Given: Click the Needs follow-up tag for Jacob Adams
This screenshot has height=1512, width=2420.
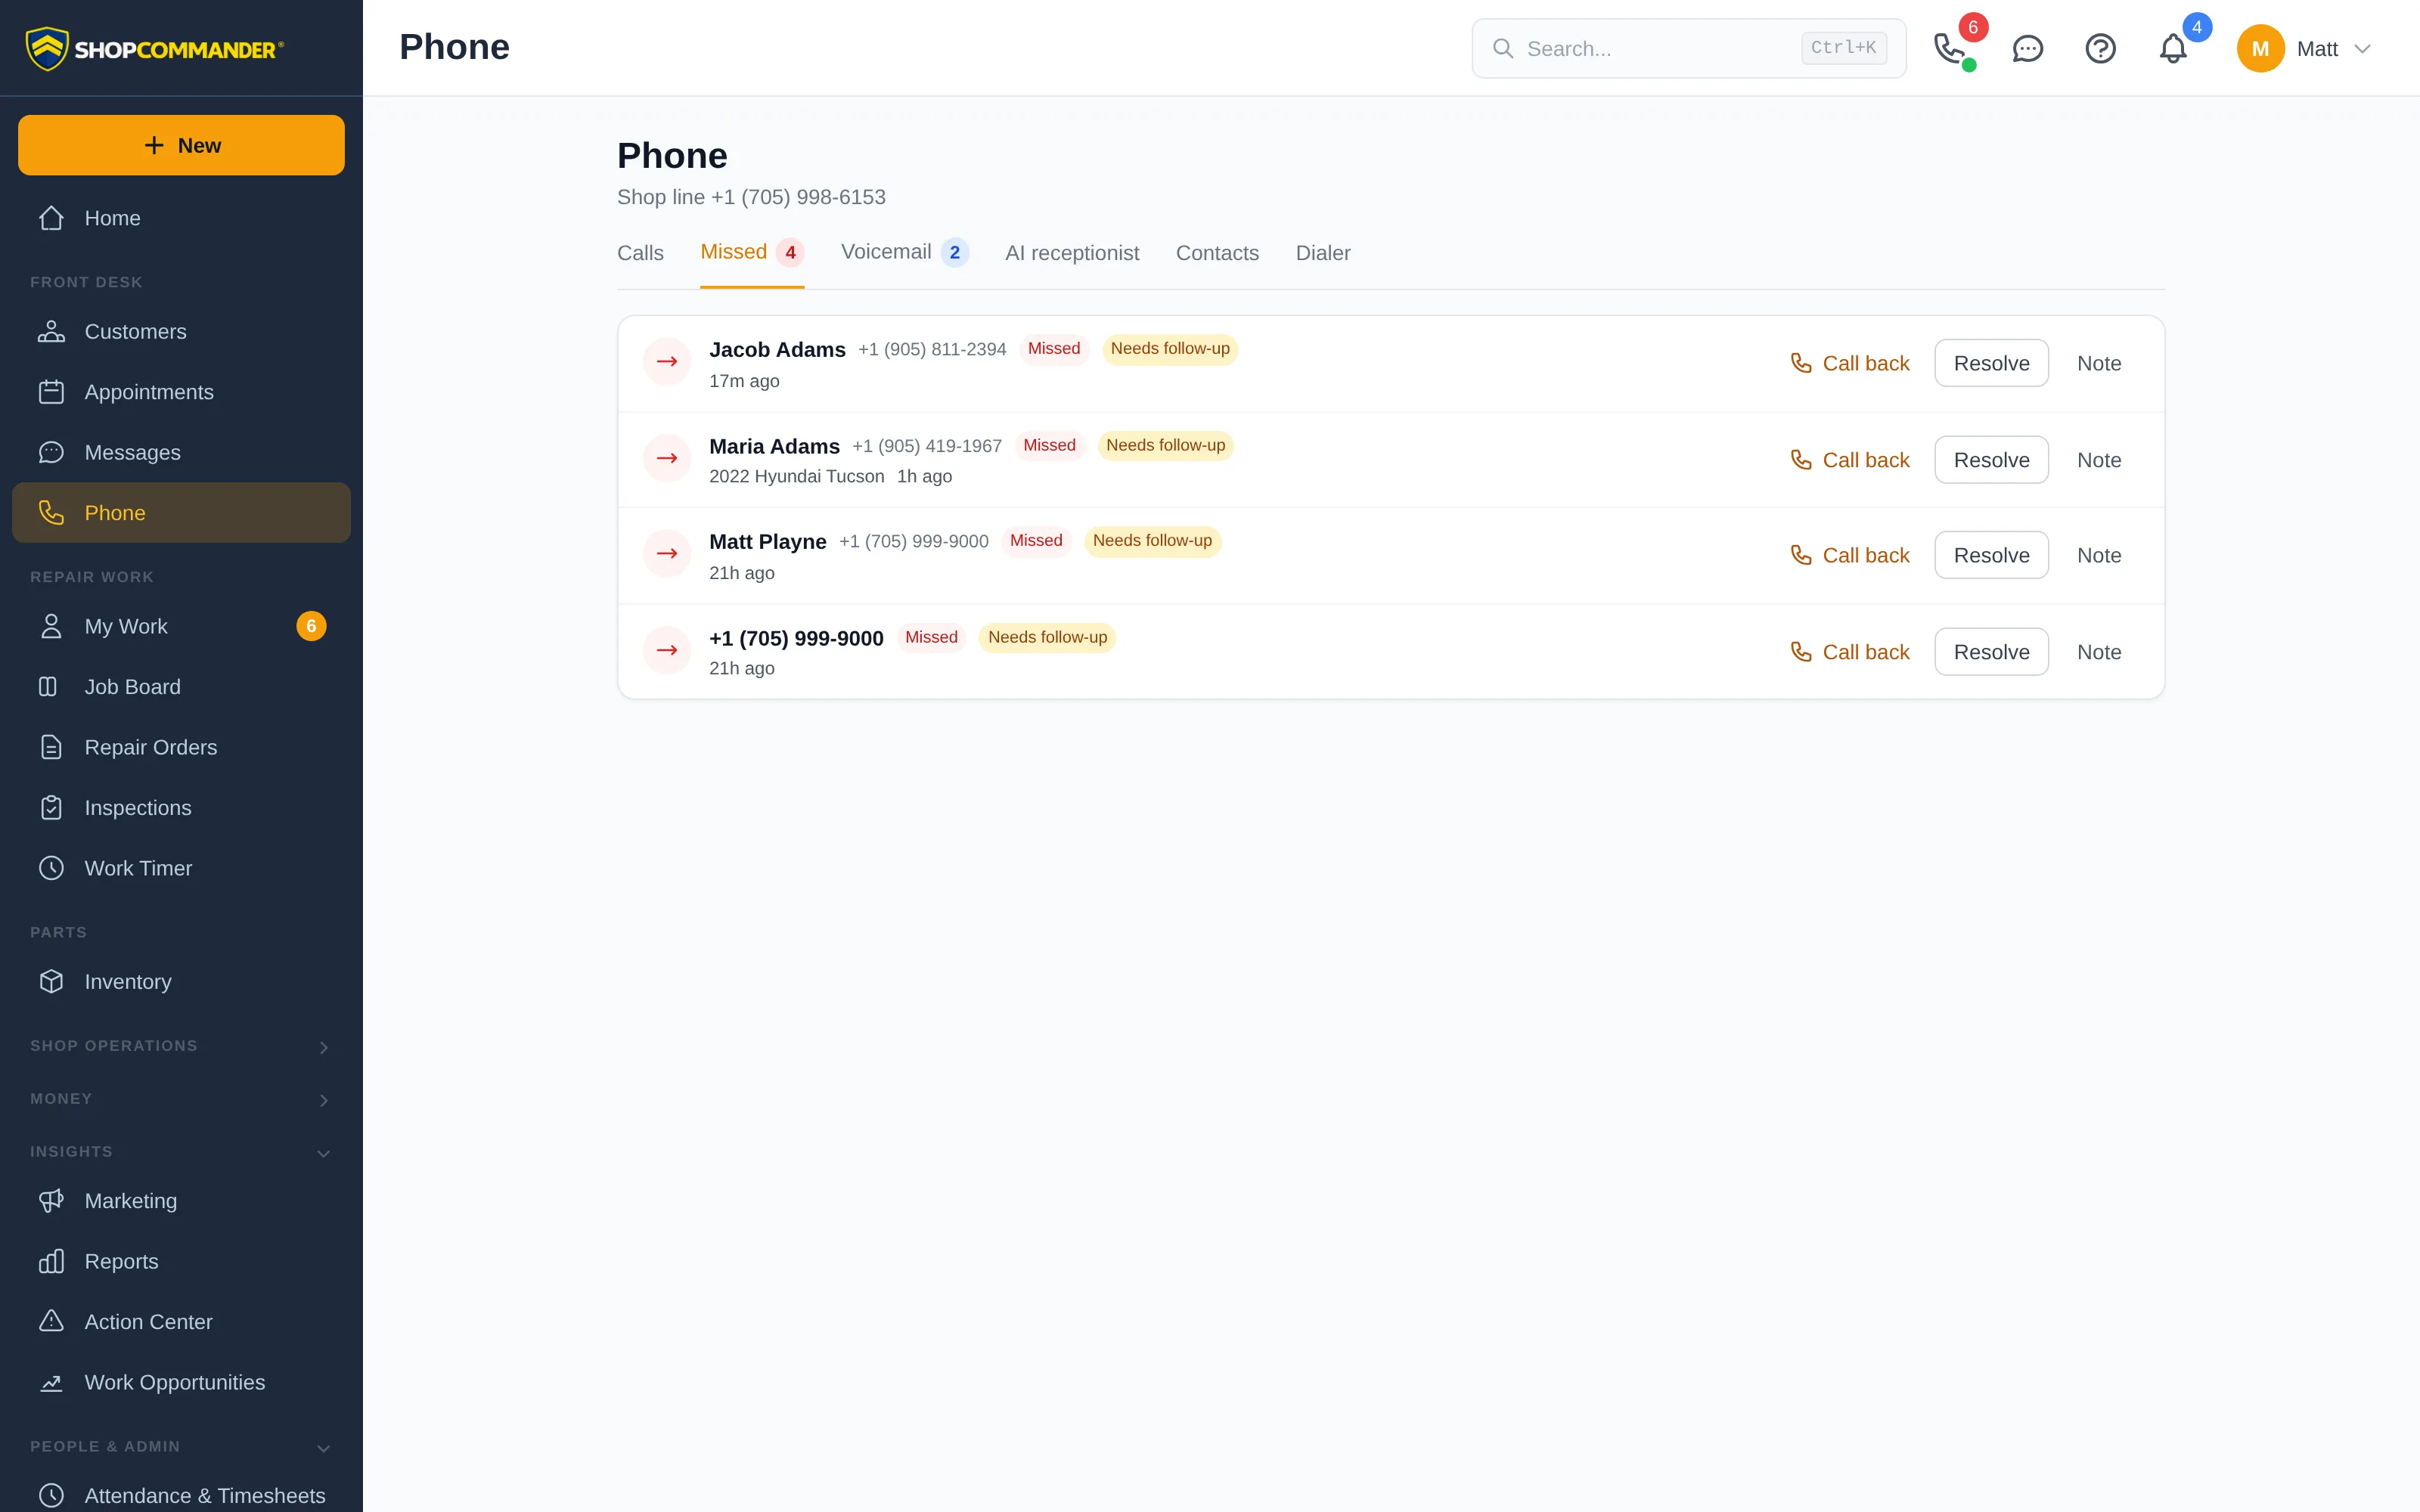Looking at the screenshot, I should 1170,349.
